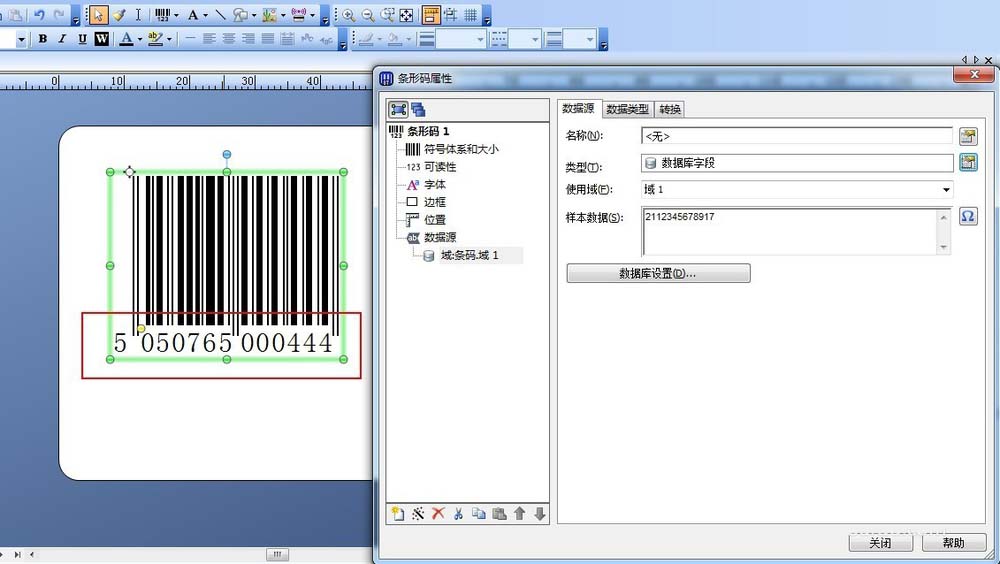Screen dimensions: 1000x564
Task: Align text left
Action: [209, 39]
